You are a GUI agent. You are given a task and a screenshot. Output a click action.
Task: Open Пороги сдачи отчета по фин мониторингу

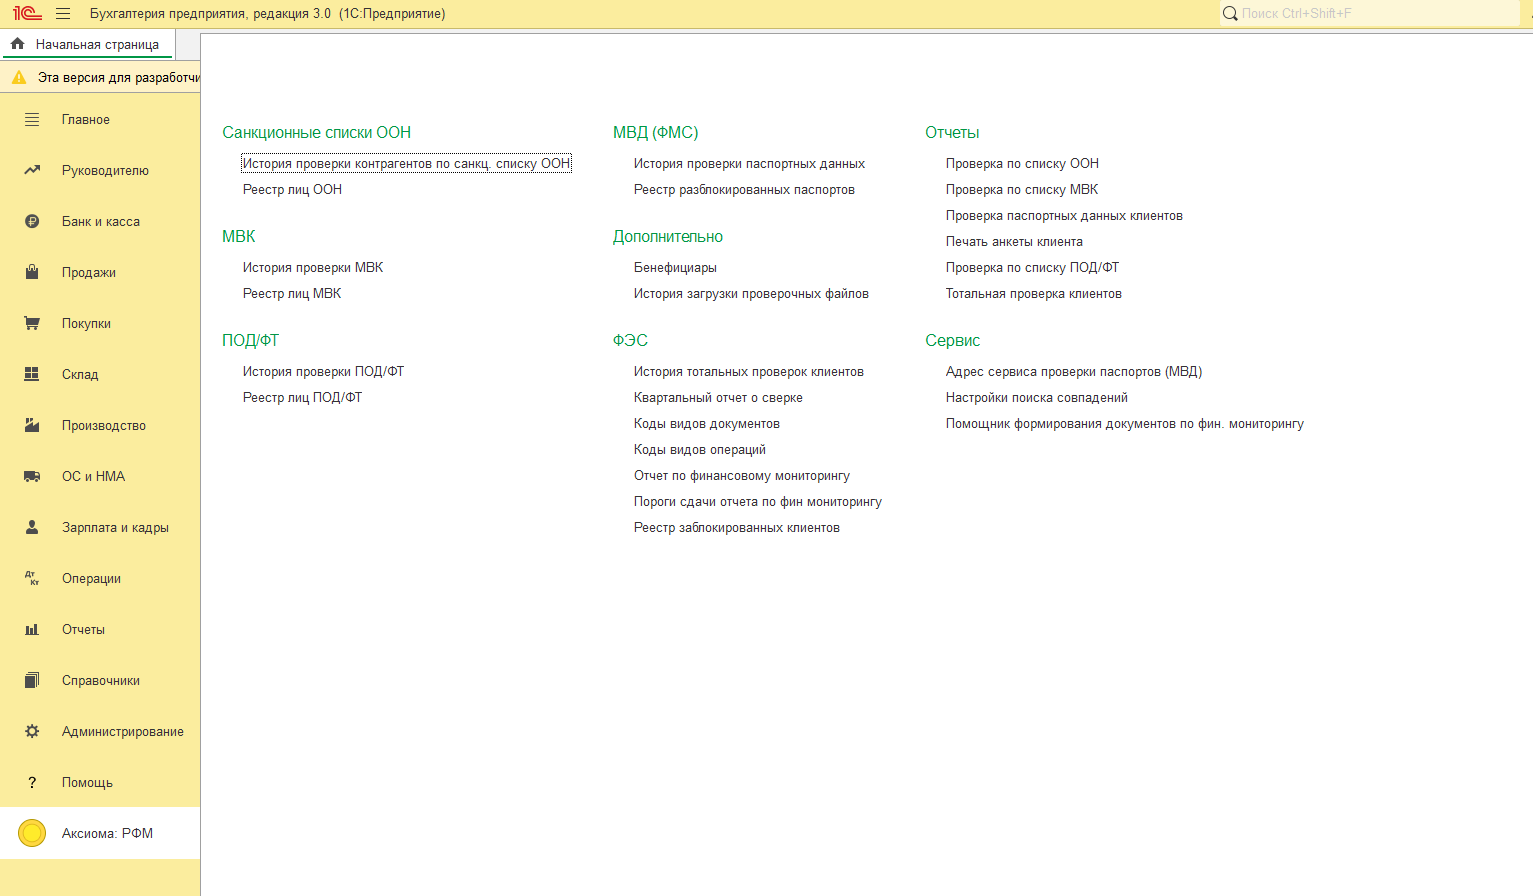758,501
